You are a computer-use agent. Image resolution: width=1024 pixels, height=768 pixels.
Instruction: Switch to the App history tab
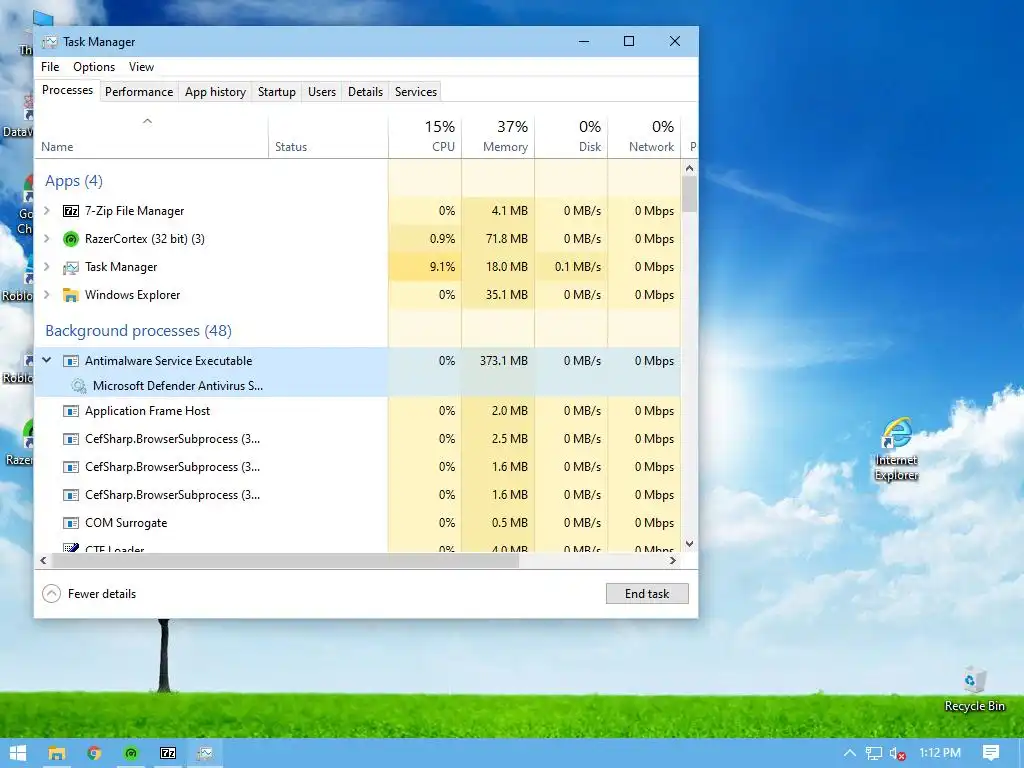point(216,92)
